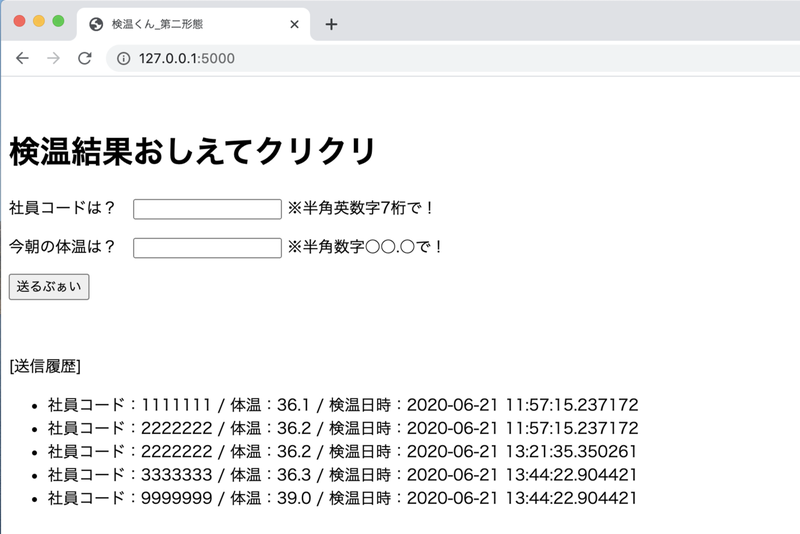Click the yellow minimize window button
Viewport: 800px width, 534px height.
click(39, 21)
